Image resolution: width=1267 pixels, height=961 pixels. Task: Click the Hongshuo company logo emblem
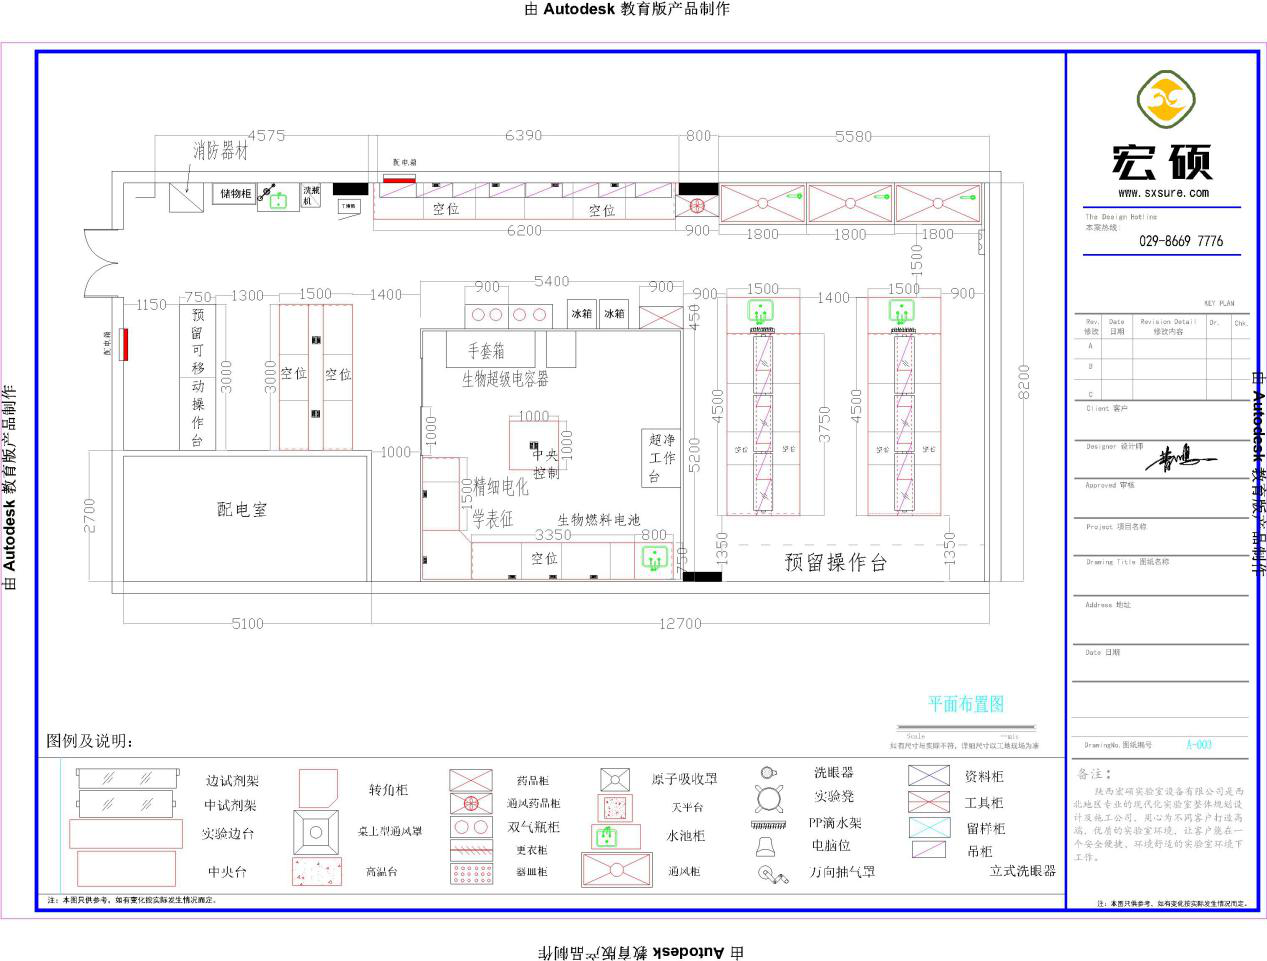point(1166,100)
